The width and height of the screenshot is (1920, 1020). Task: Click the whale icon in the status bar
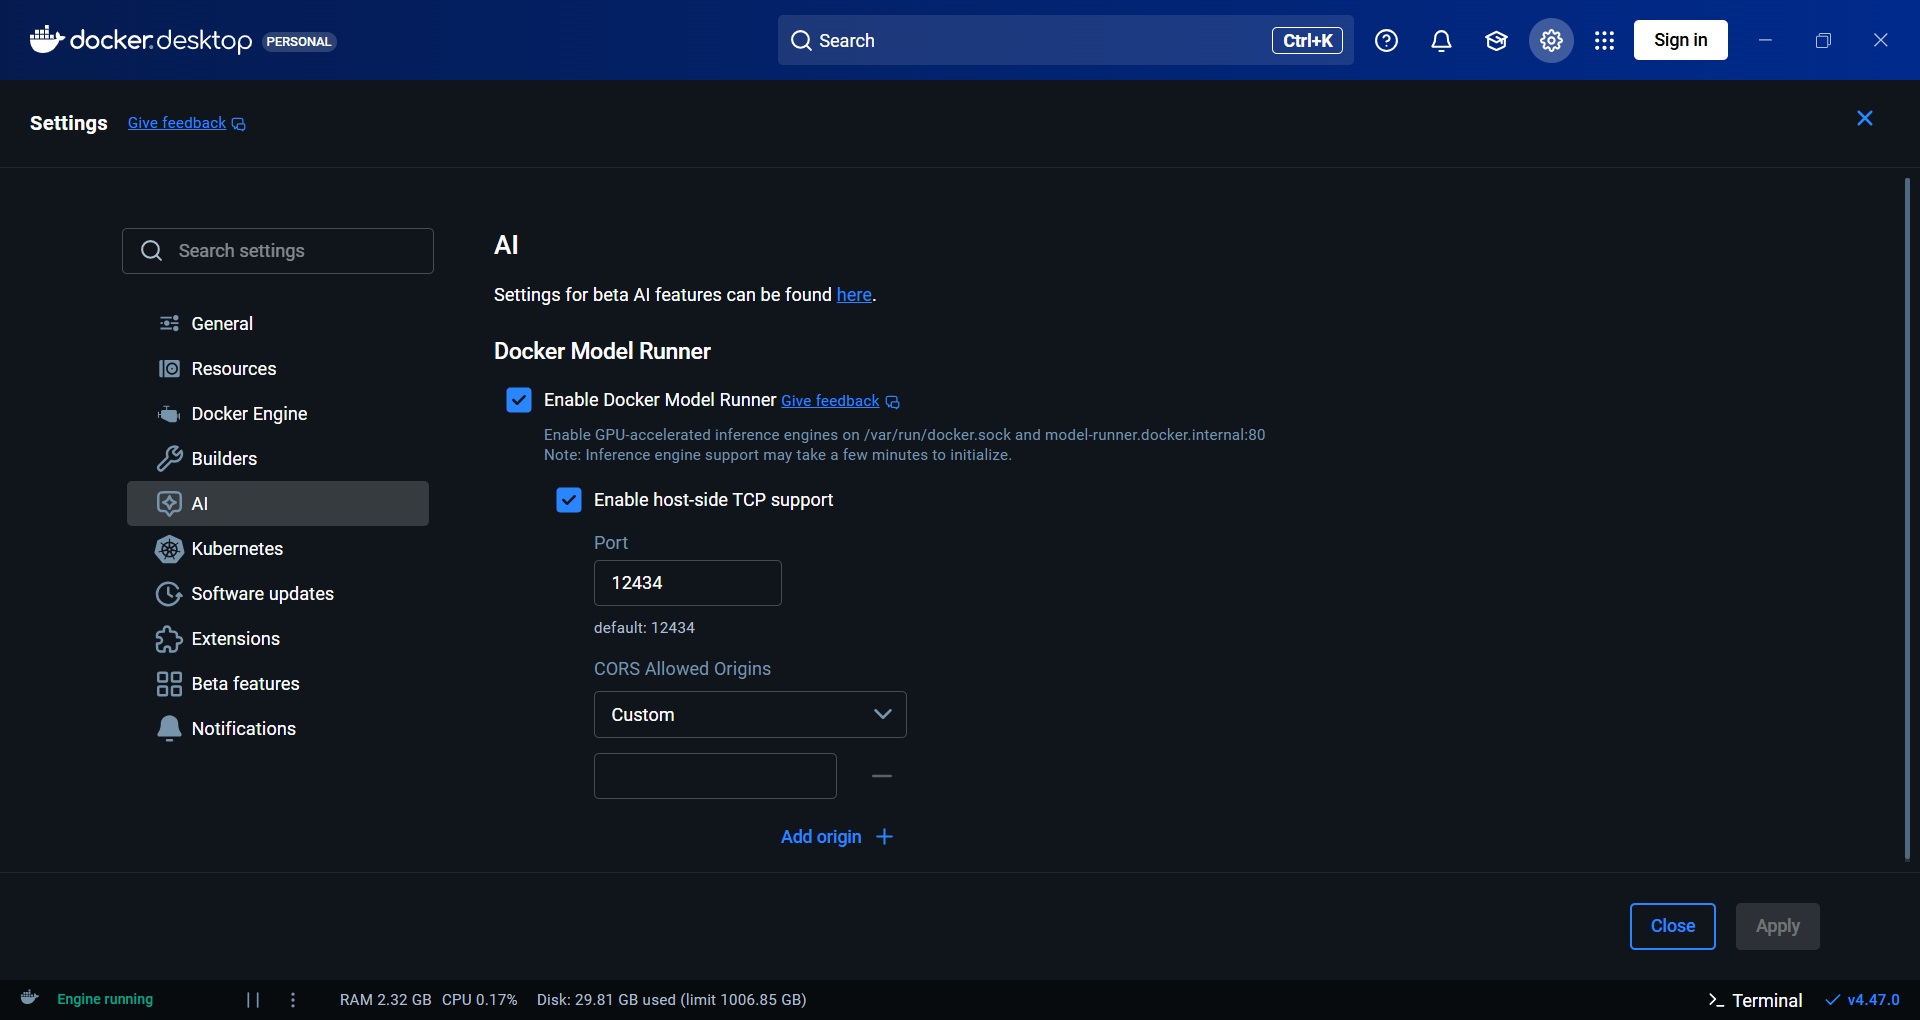point(30,998)
